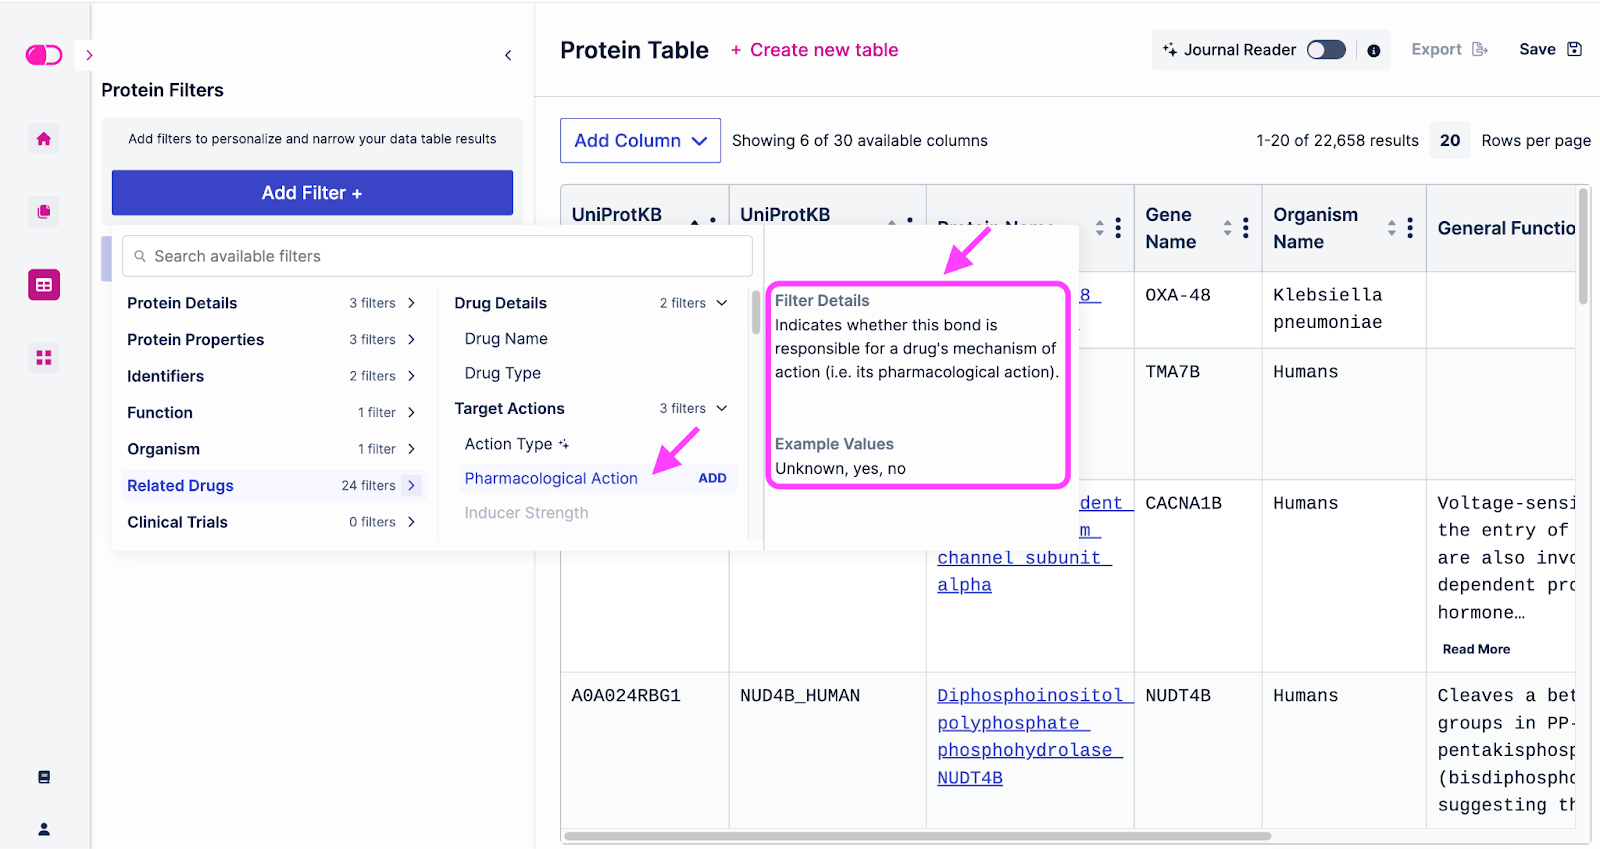Open the Add Column dropdown
Screen dimensions: 1600x849
point(640,141)
